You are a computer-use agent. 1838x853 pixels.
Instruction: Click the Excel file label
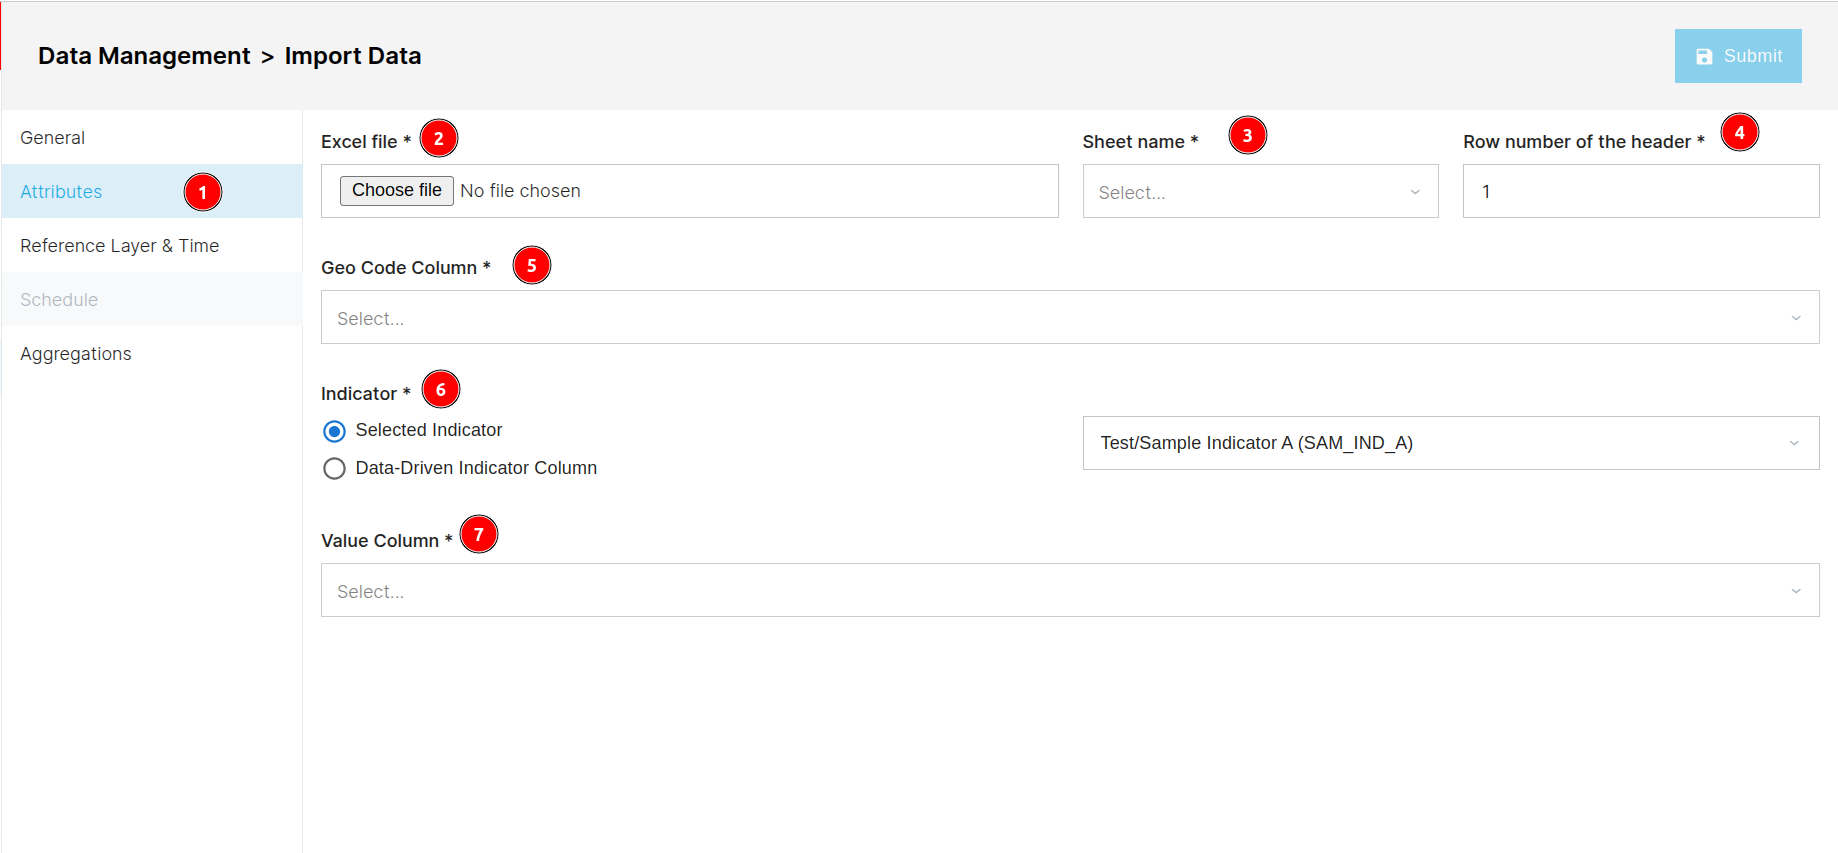(366, 142)
